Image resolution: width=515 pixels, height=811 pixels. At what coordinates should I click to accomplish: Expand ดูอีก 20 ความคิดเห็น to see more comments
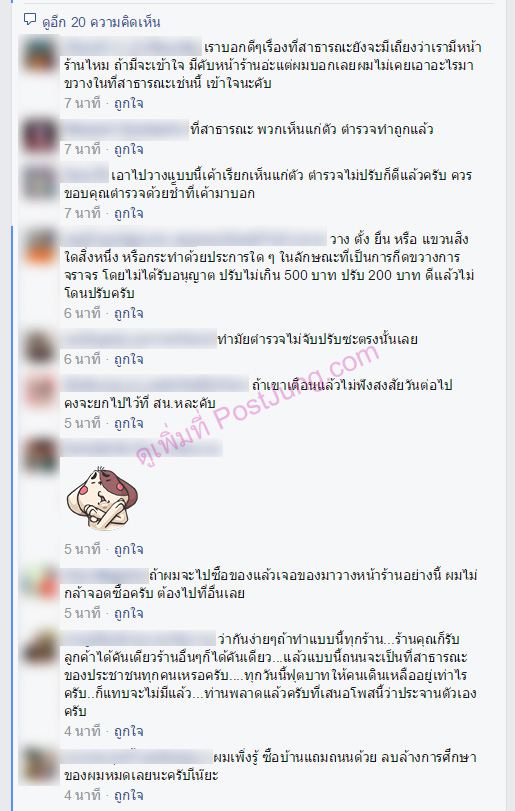[x=101, y=22]
